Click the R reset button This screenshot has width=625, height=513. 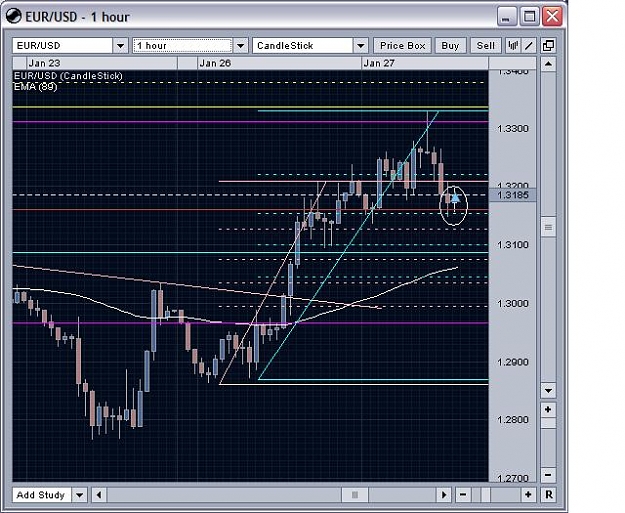(548, 495)
